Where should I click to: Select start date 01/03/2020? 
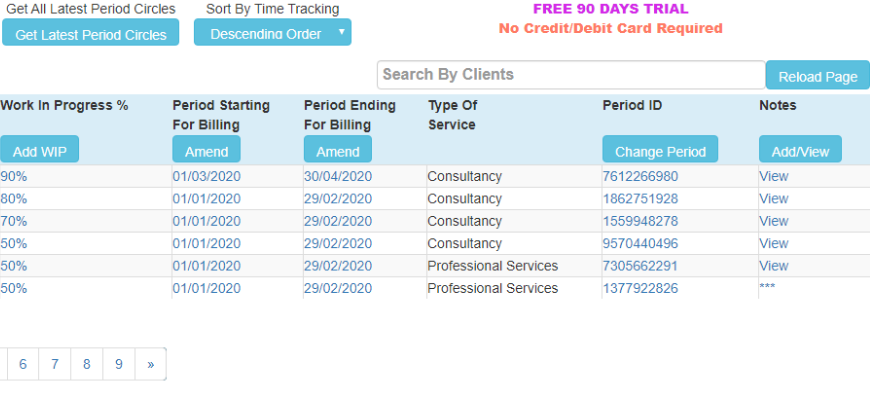pyautogui.click(x=206, y=176)
